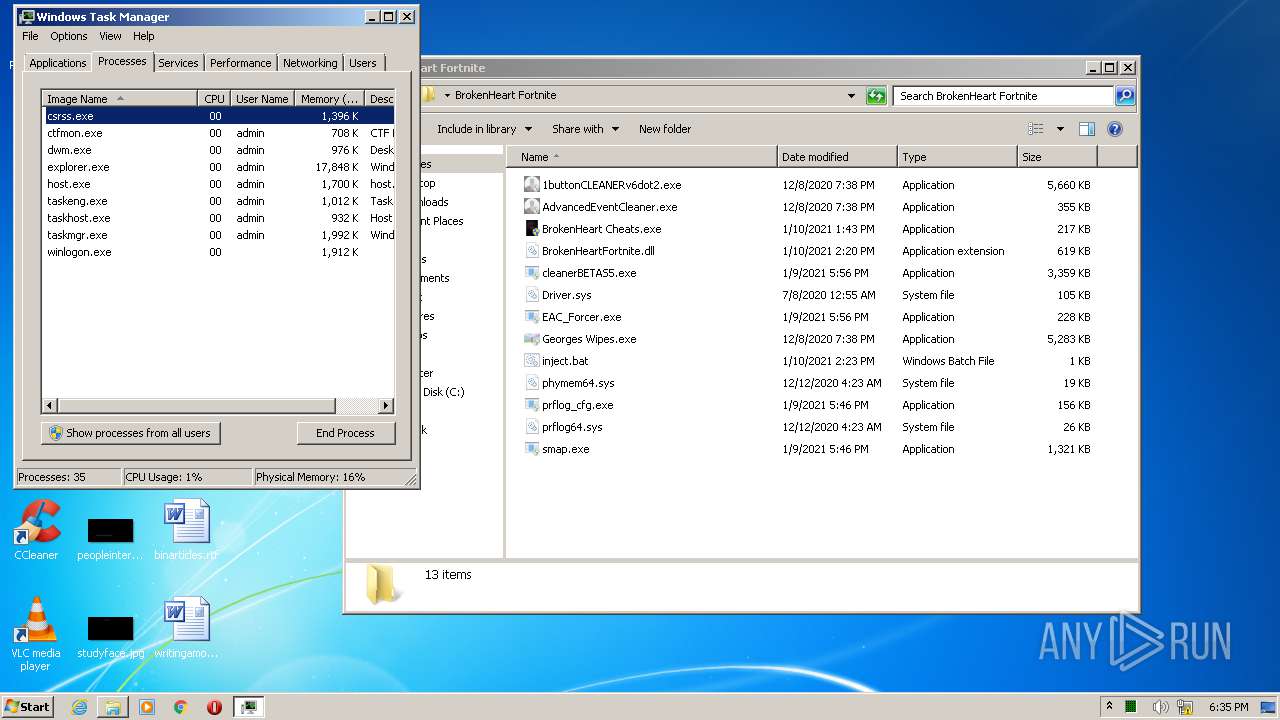Sort processes by Image Name column
This screenshot has height=720, width=1280.
click(120, 99)
